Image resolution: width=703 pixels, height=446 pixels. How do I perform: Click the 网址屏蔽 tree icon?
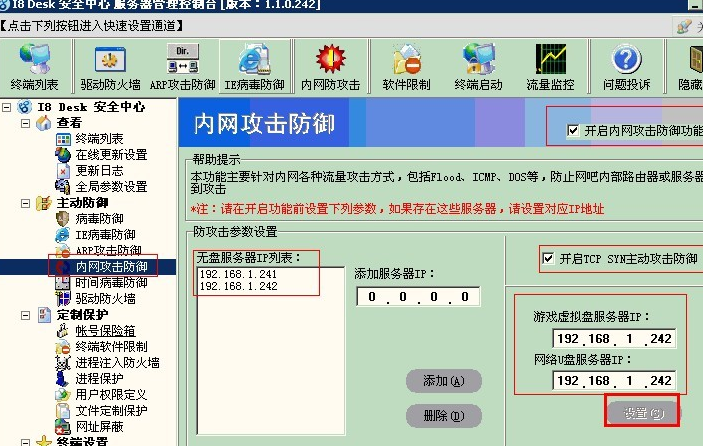[x=63, y=426]
